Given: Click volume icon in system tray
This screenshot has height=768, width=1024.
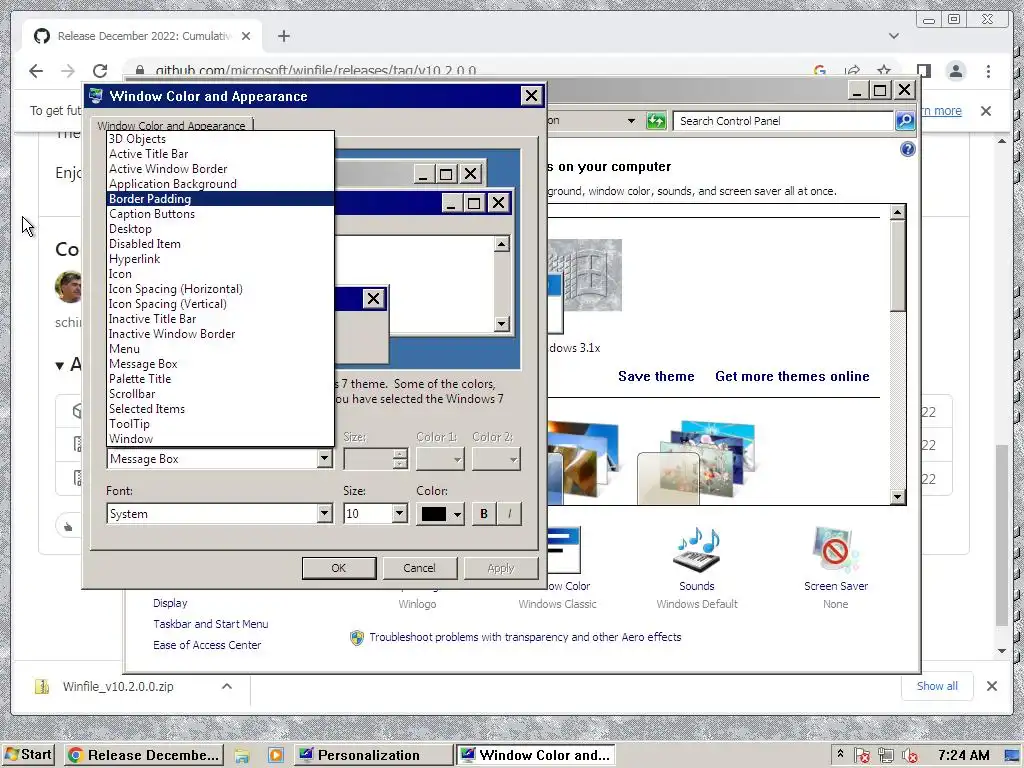Looking at the screenshot, I should tap(910, 756).
